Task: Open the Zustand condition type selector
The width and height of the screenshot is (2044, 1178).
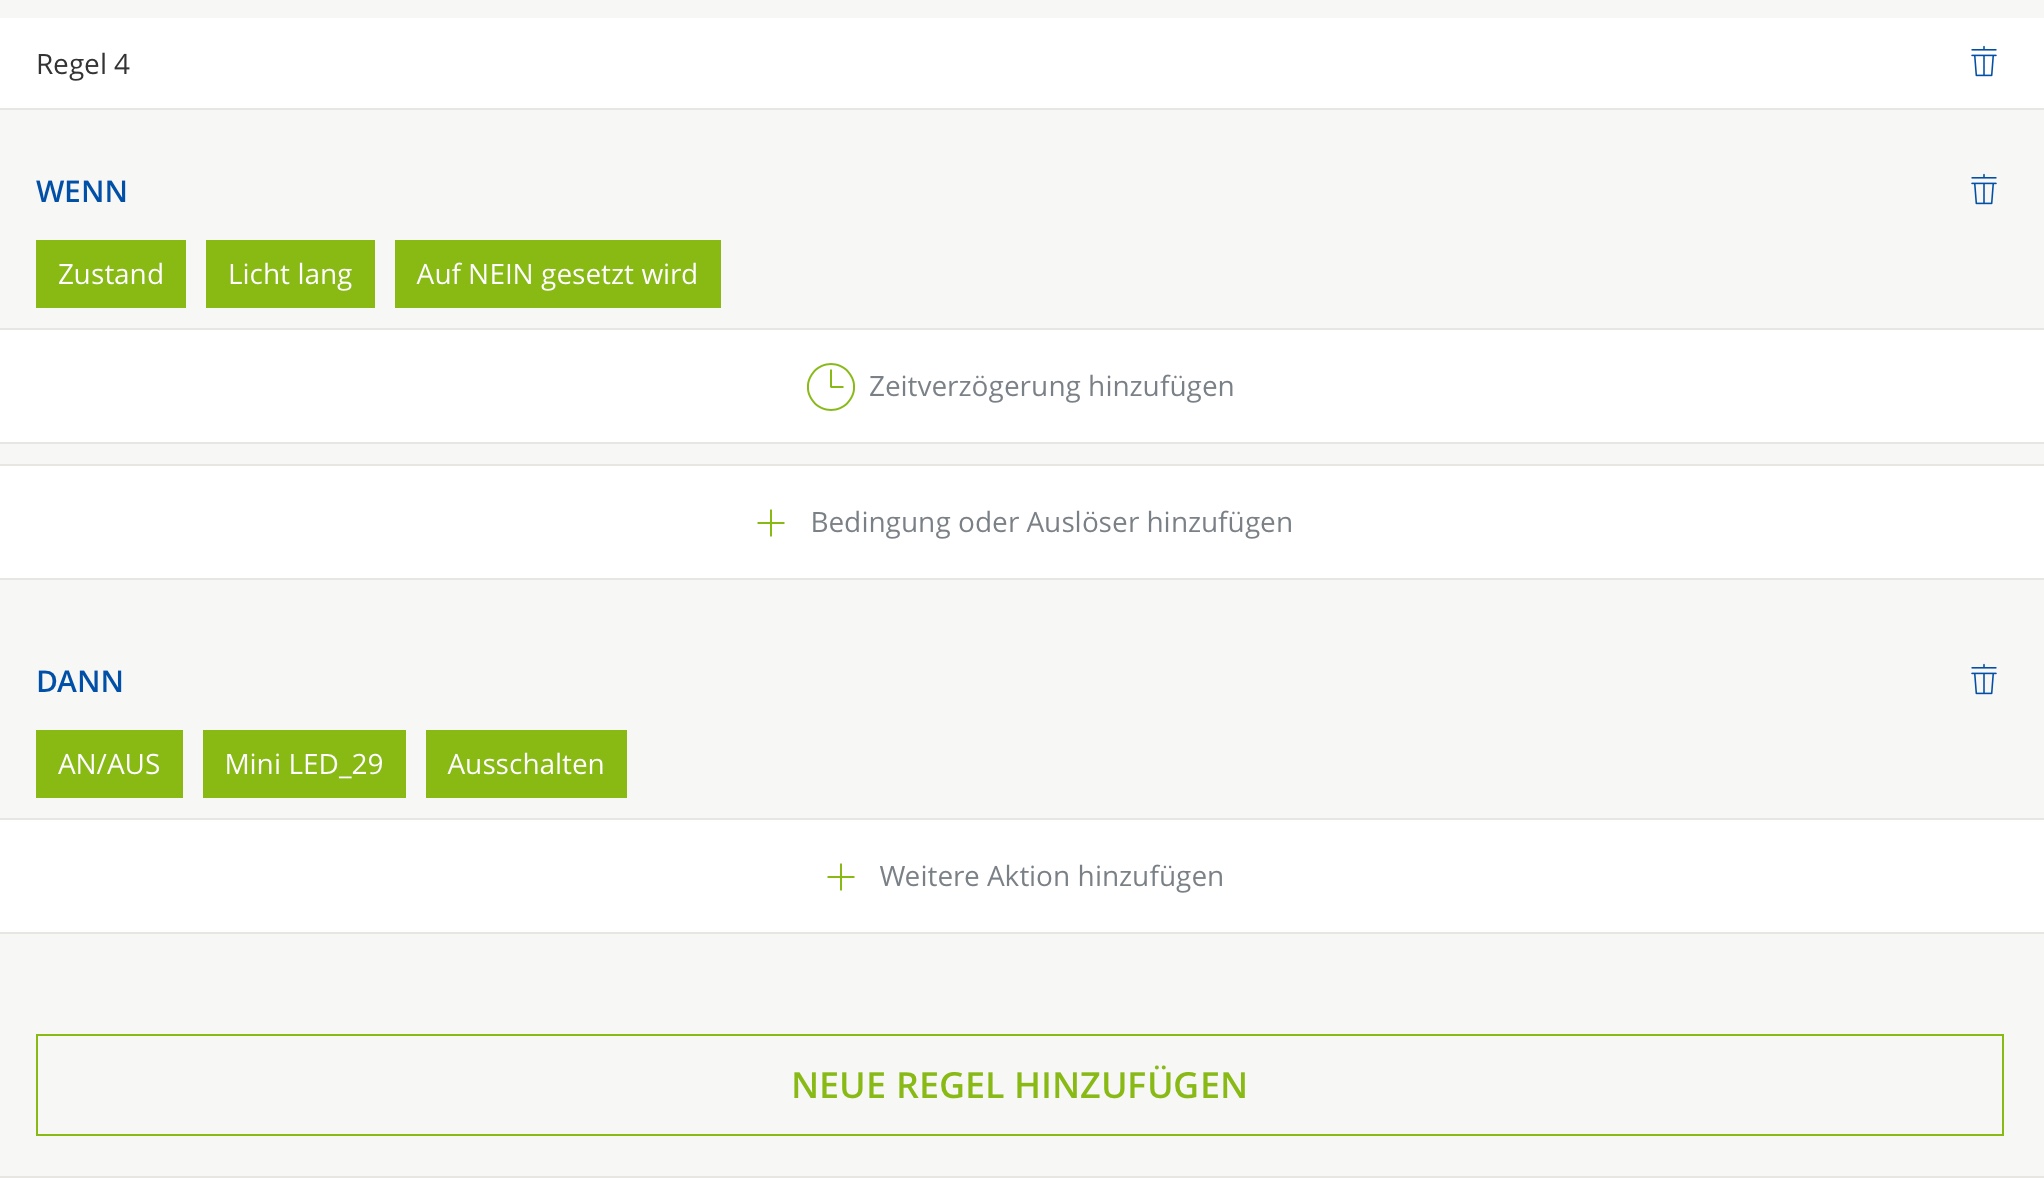Action: (110, 274)
